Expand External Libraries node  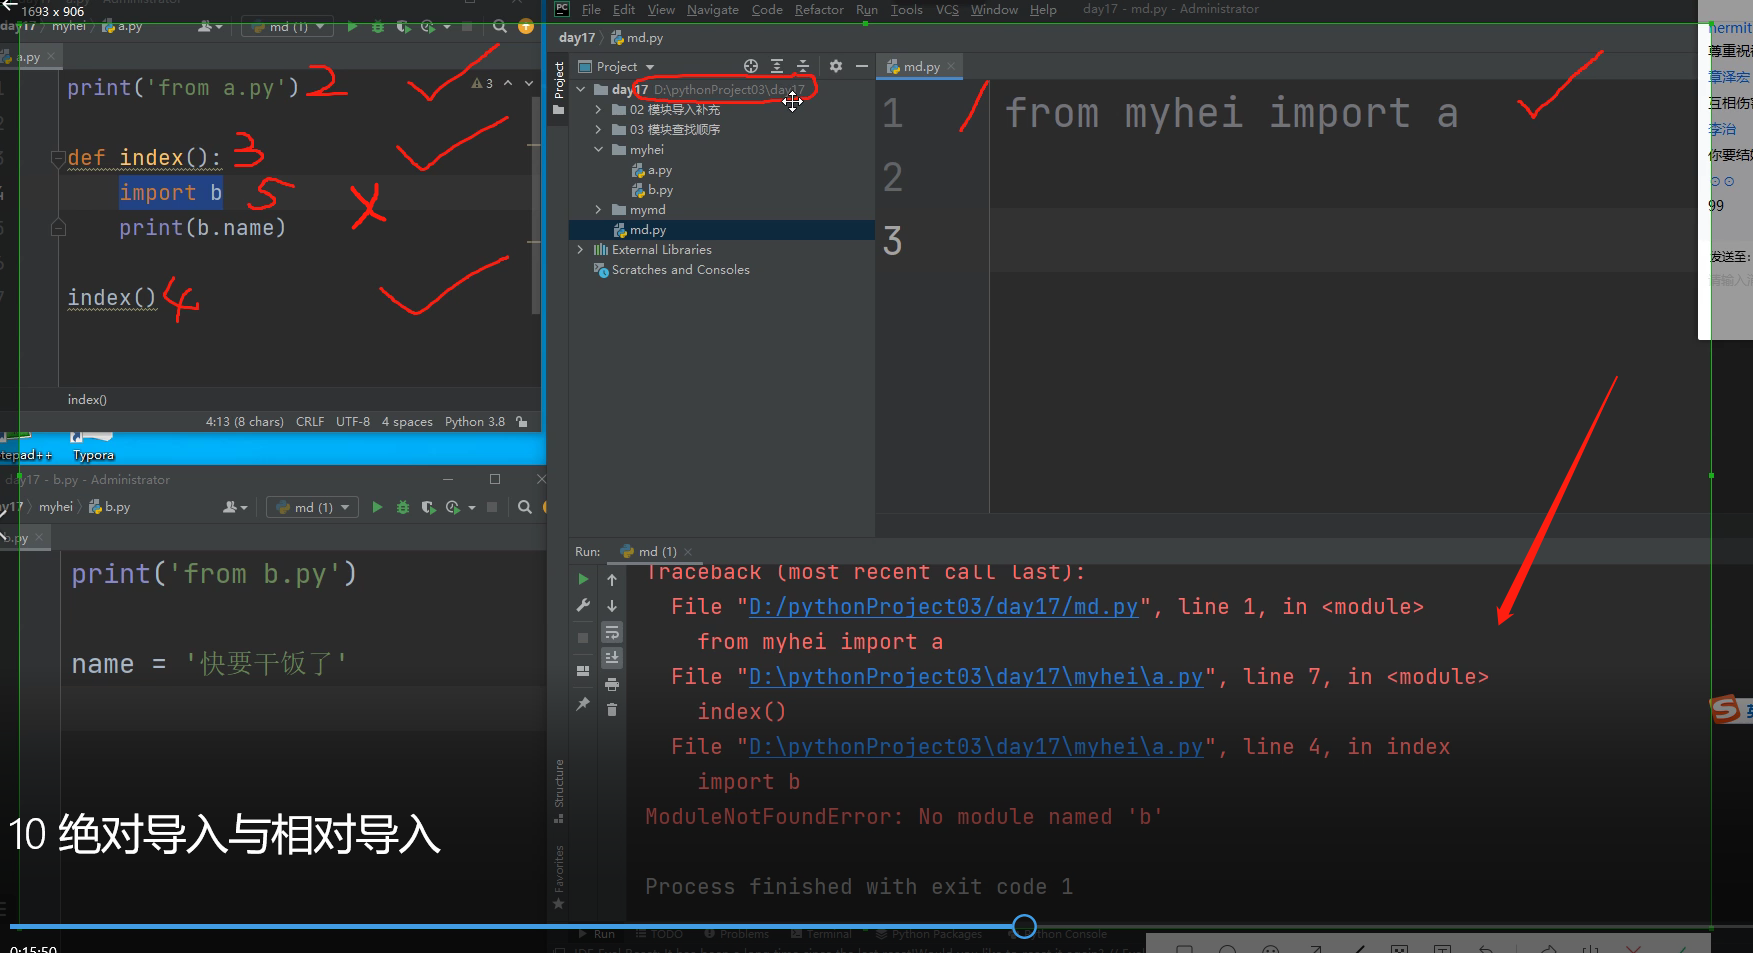pyautogui.click(x=581, y=250)
